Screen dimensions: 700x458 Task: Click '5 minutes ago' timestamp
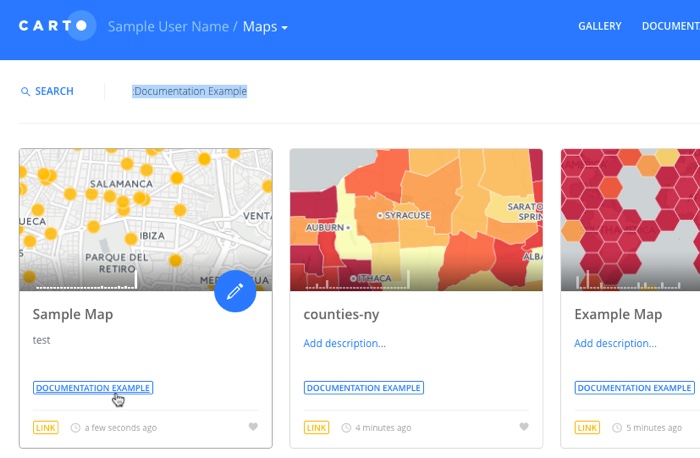[x=654, y=428]
